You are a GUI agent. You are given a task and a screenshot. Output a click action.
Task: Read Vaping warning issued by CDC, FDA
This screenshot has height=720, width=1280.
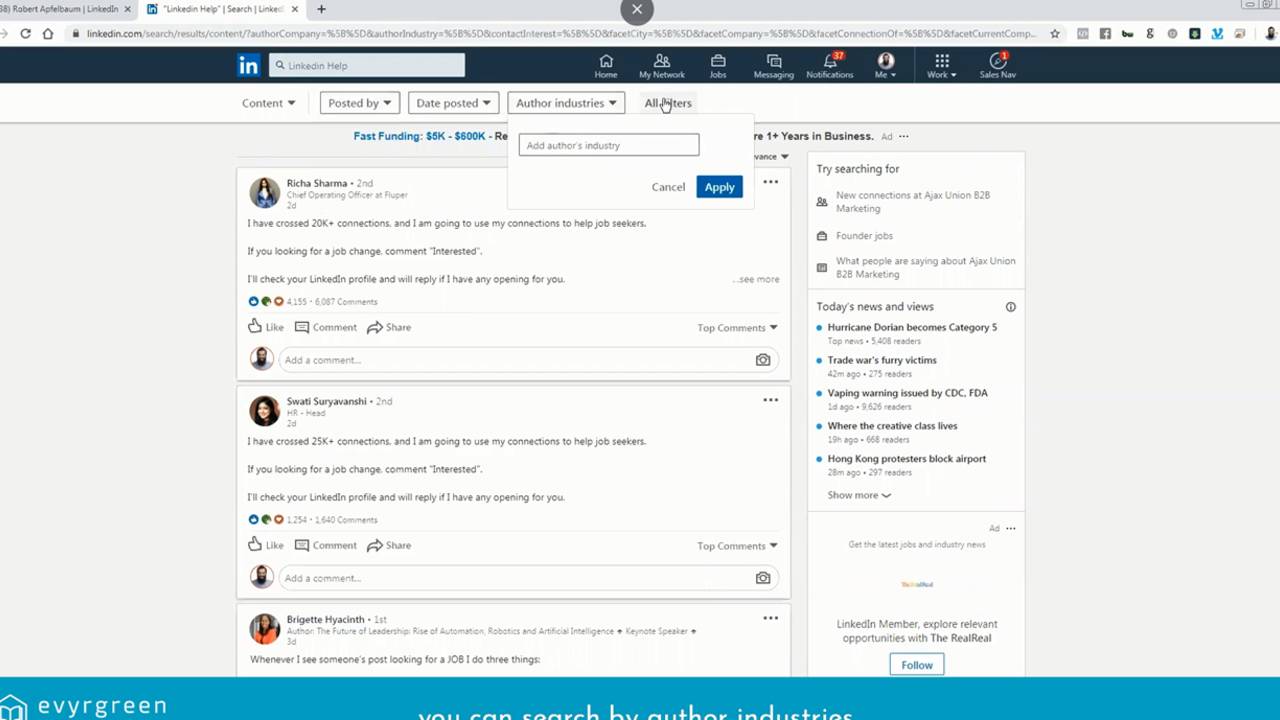[x=907, y=393]
